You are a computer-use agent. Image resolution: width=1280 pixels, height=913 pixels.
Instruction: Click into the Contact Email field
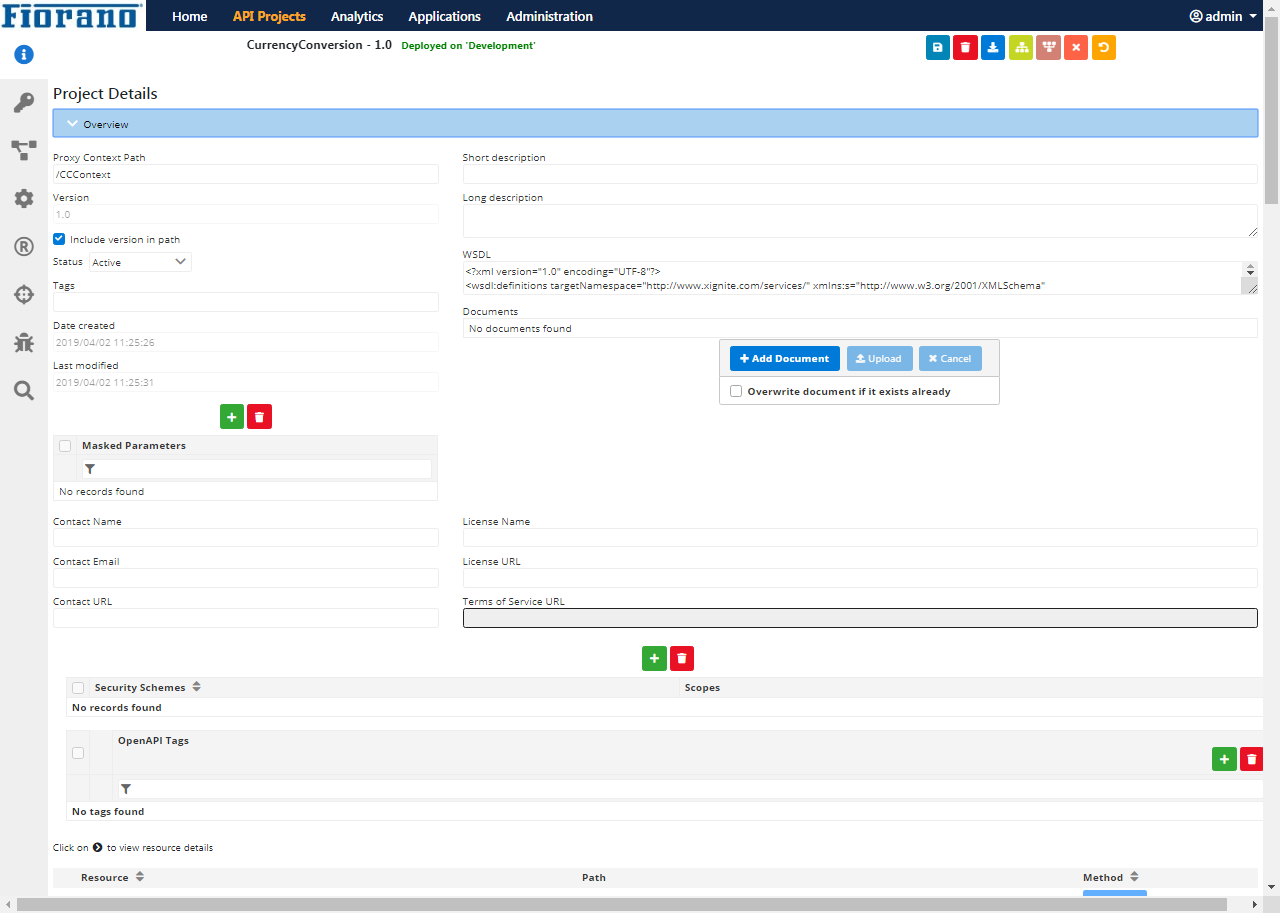(246, 578)
